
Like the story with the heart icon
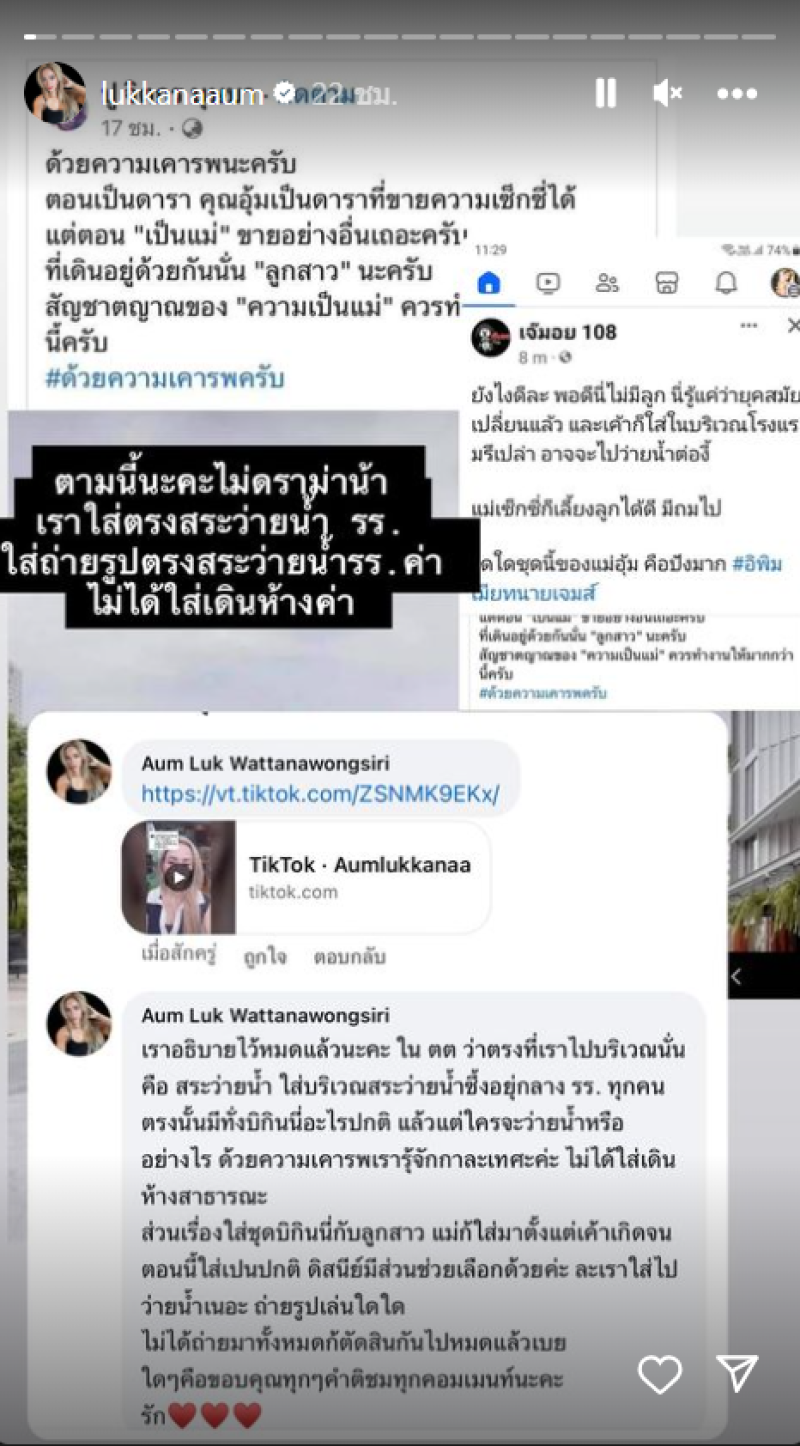click(x=660, y=1374)
